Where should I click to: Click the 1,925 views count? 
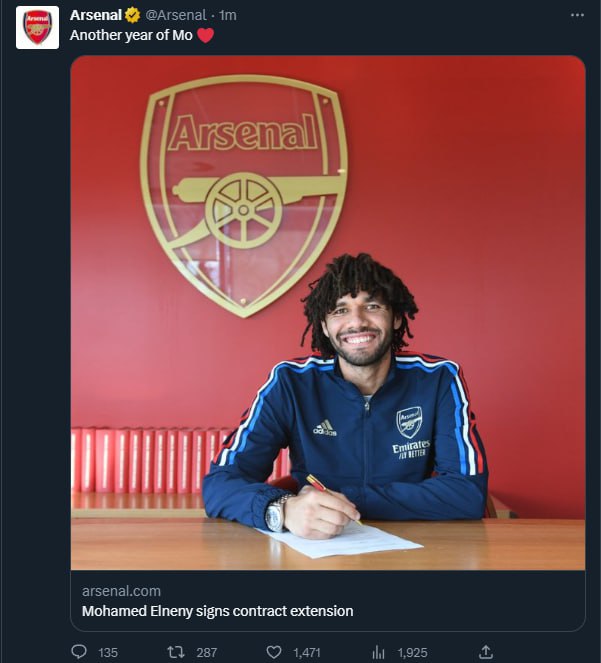[x=412, y=652]
